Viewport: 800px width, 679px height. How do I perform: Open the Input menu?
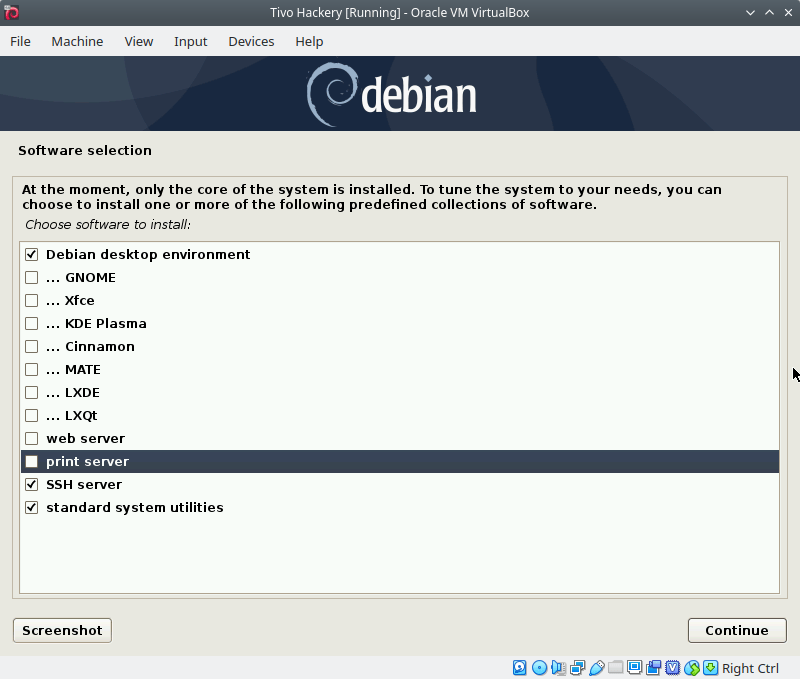[190, 41]
